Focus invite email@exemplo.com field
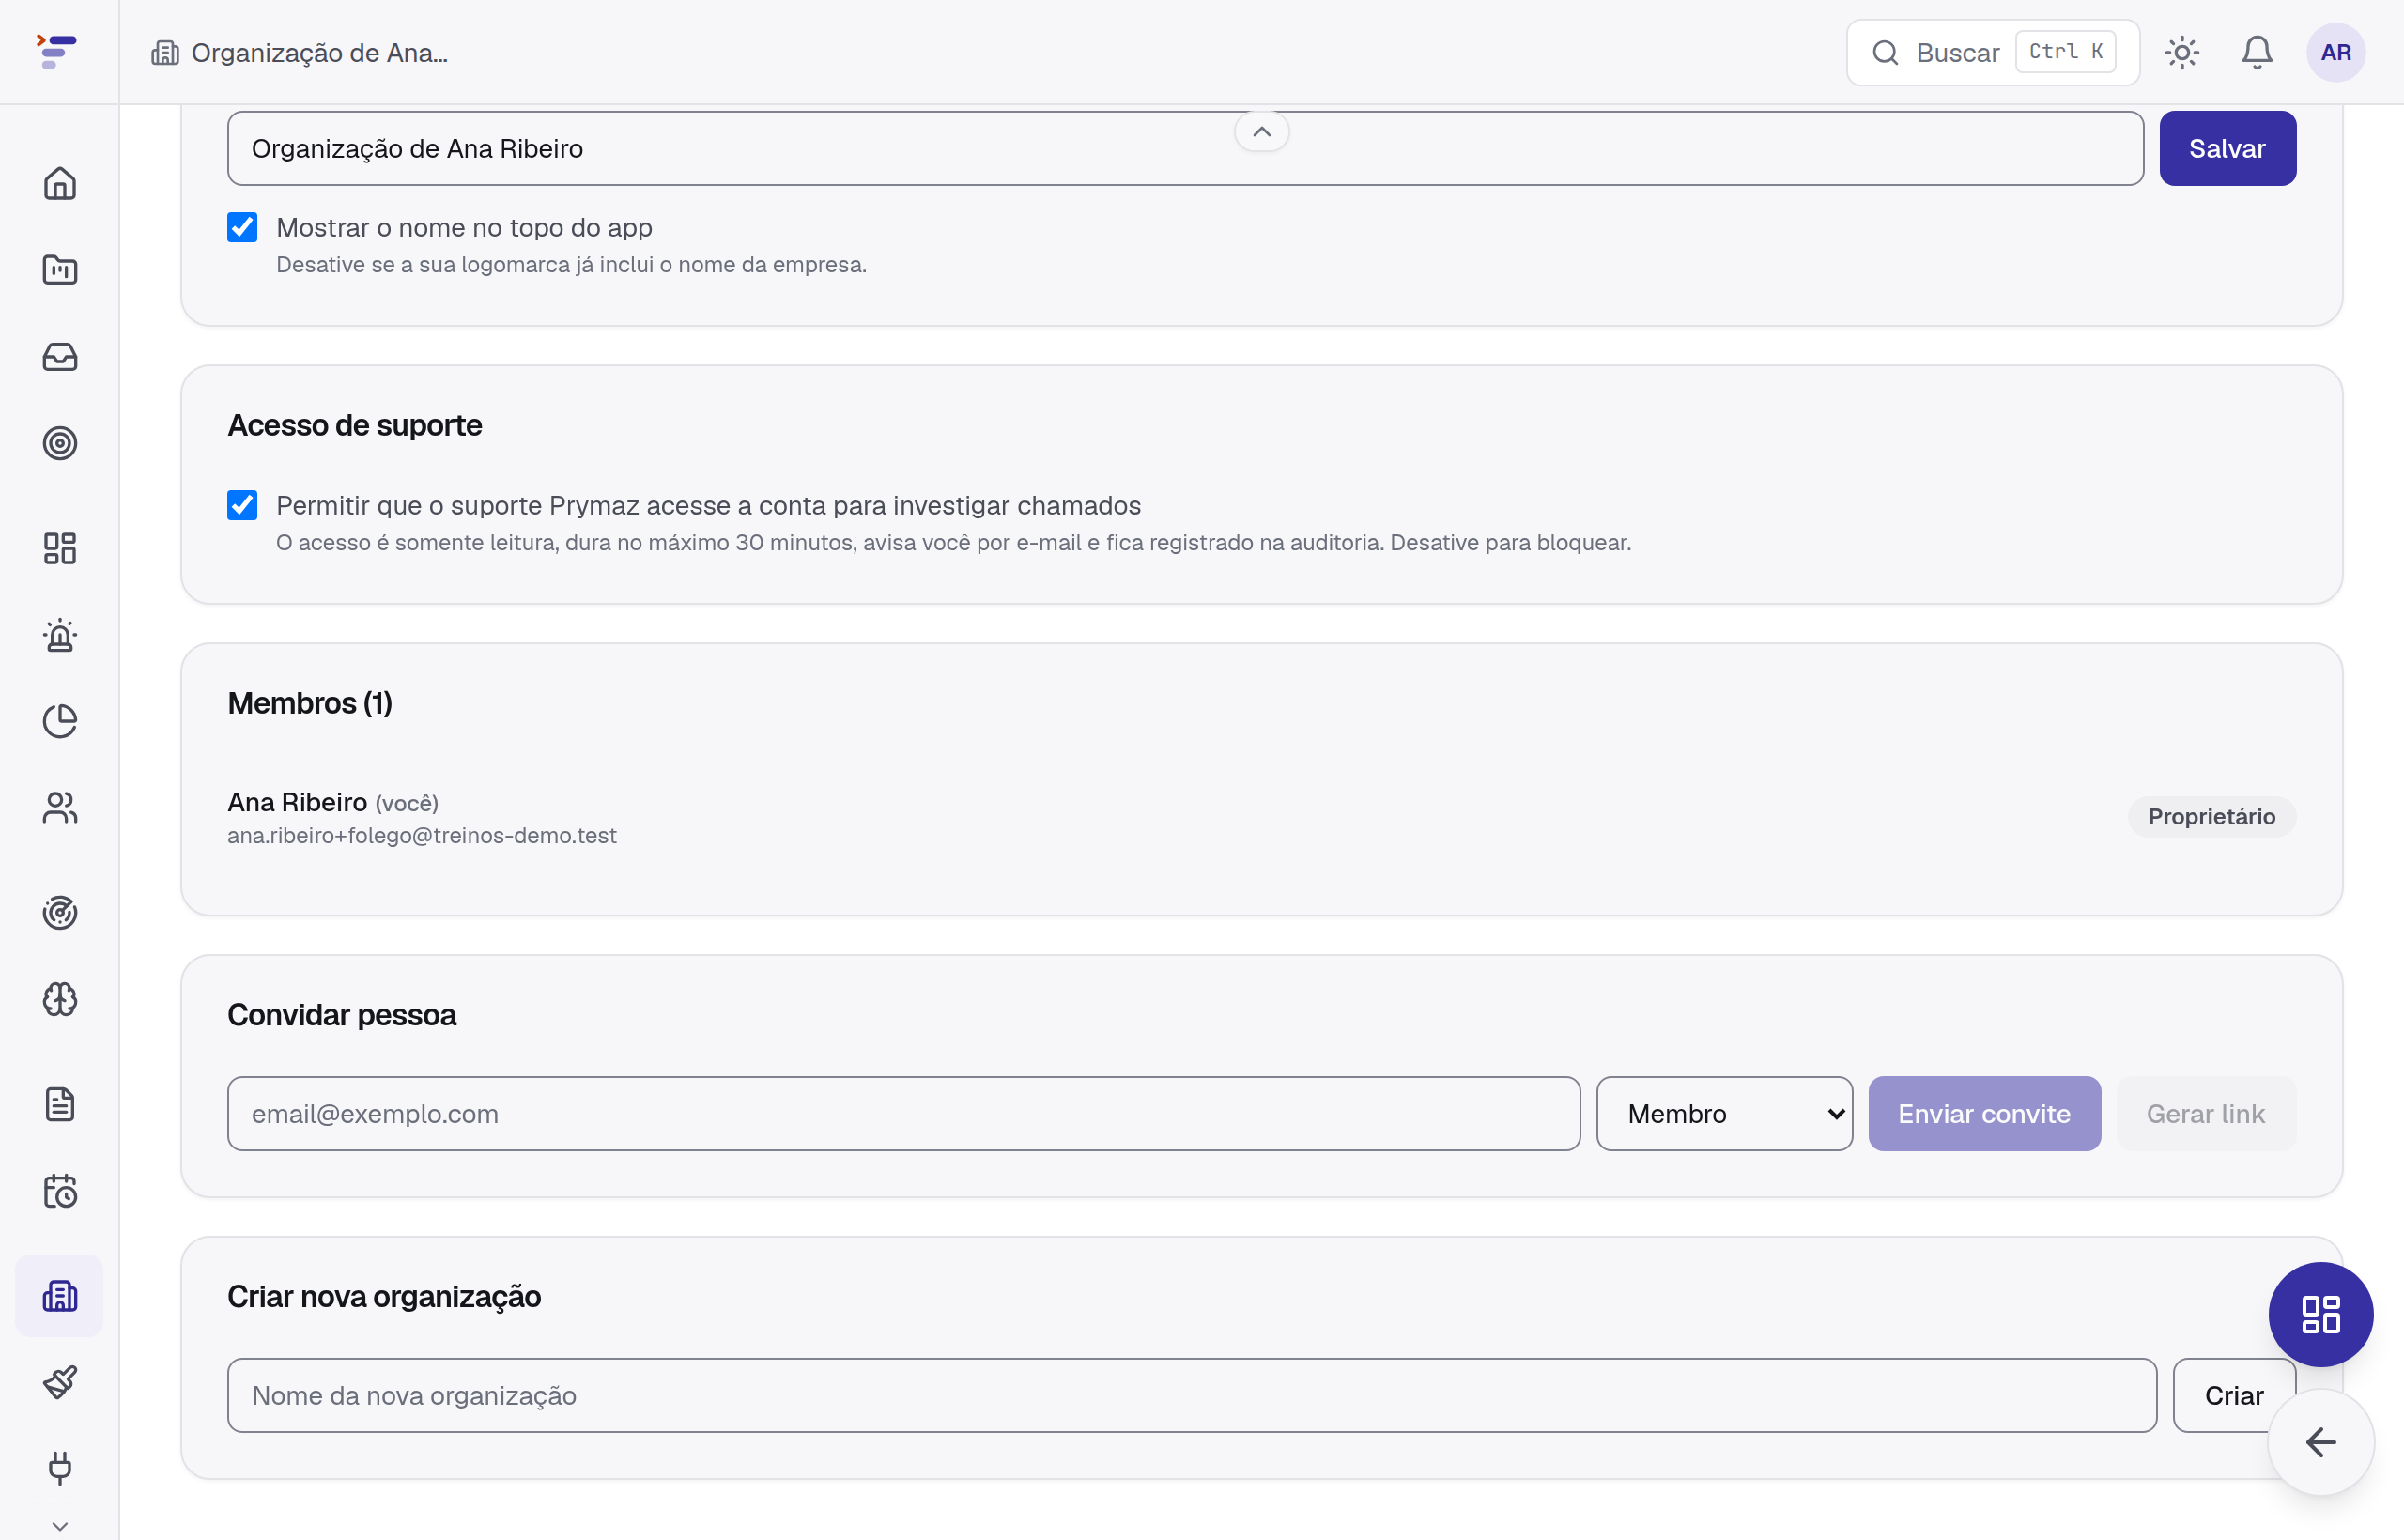 [x=904, y=1113]
